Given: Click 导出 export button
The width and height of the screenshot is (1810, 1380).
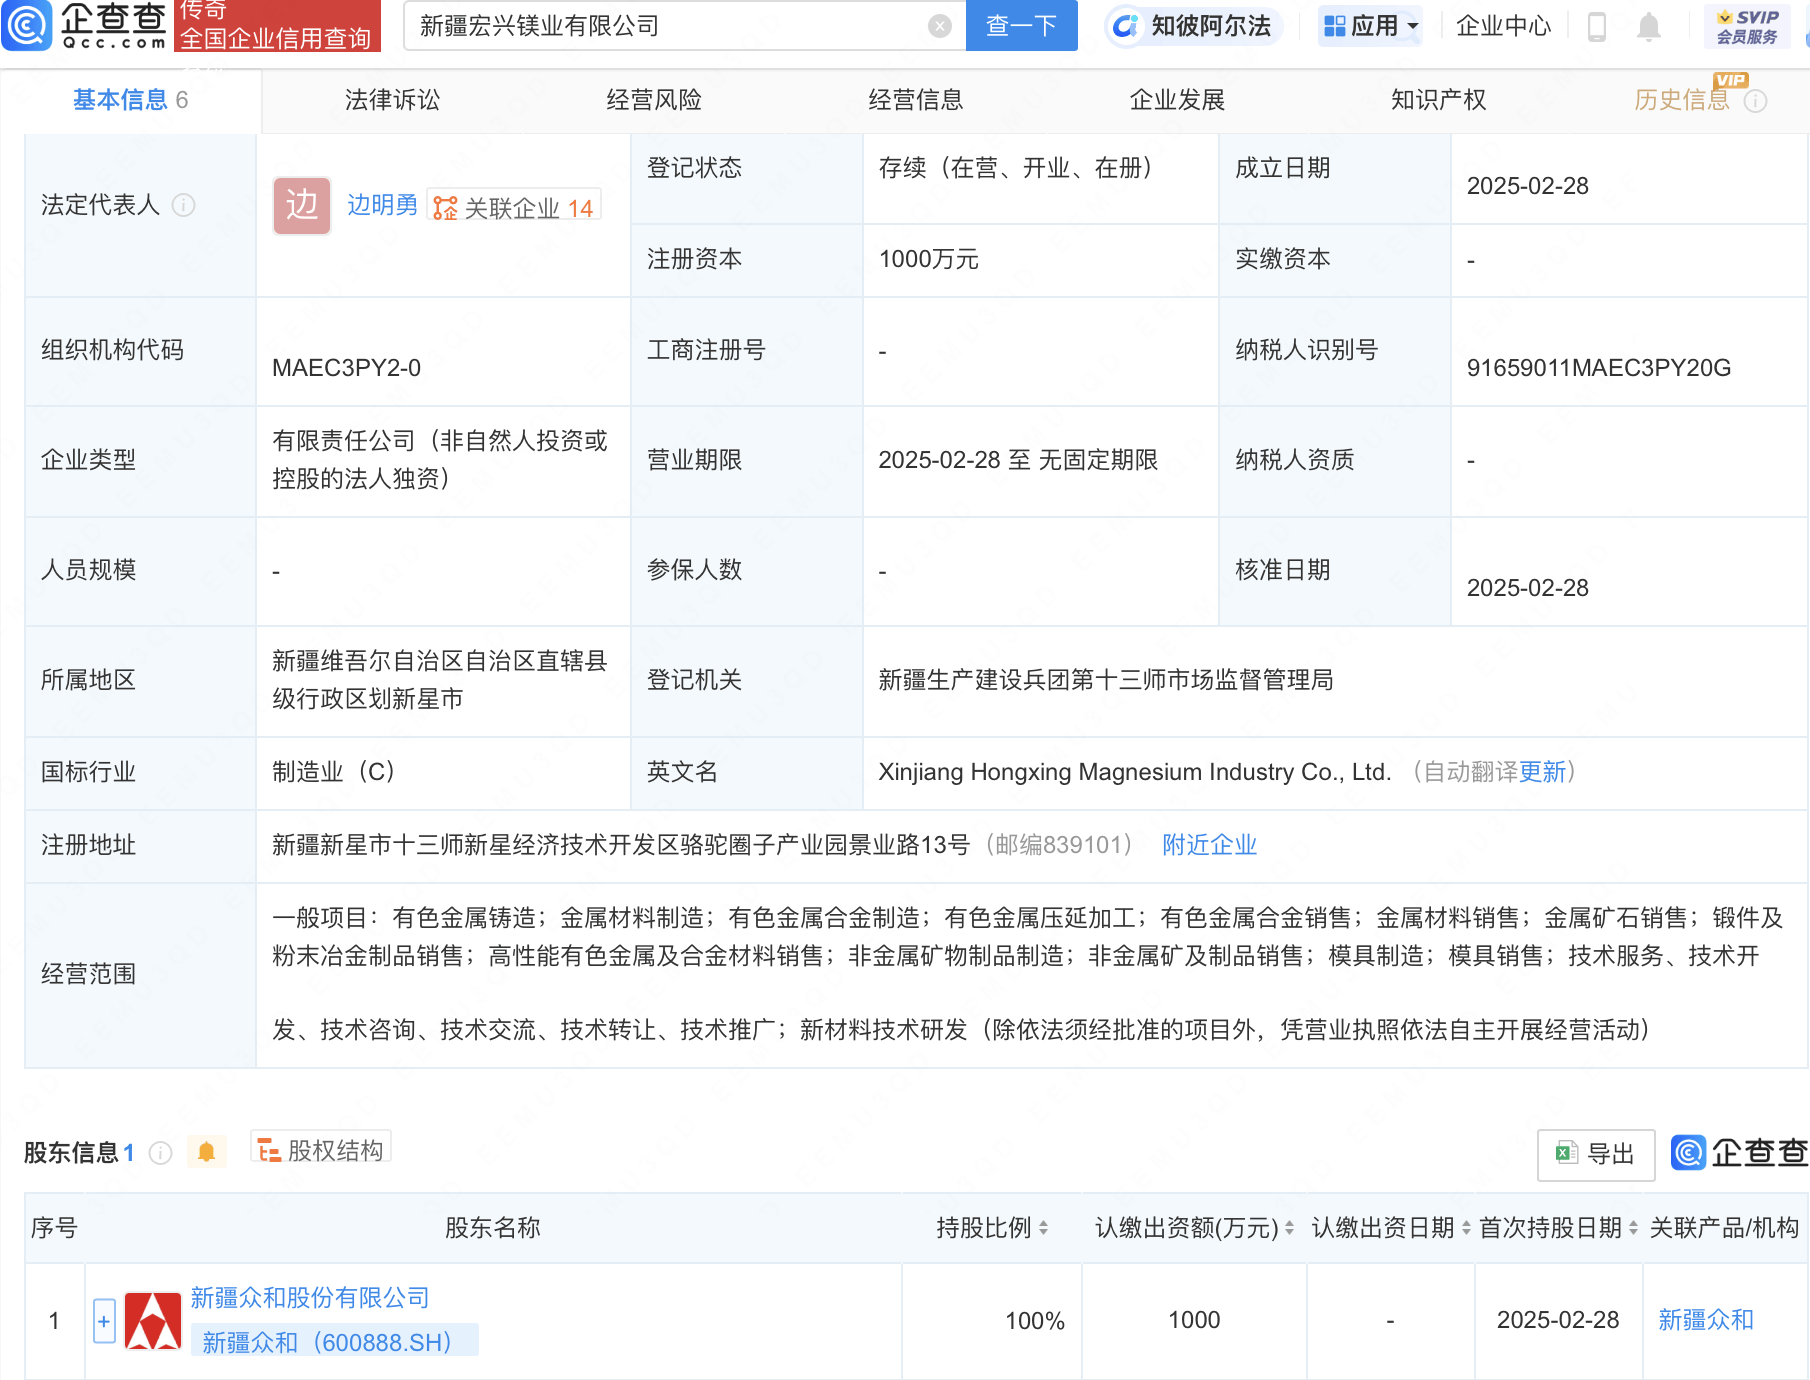Looking at the screenshot, I should tap(1595, 1154).
